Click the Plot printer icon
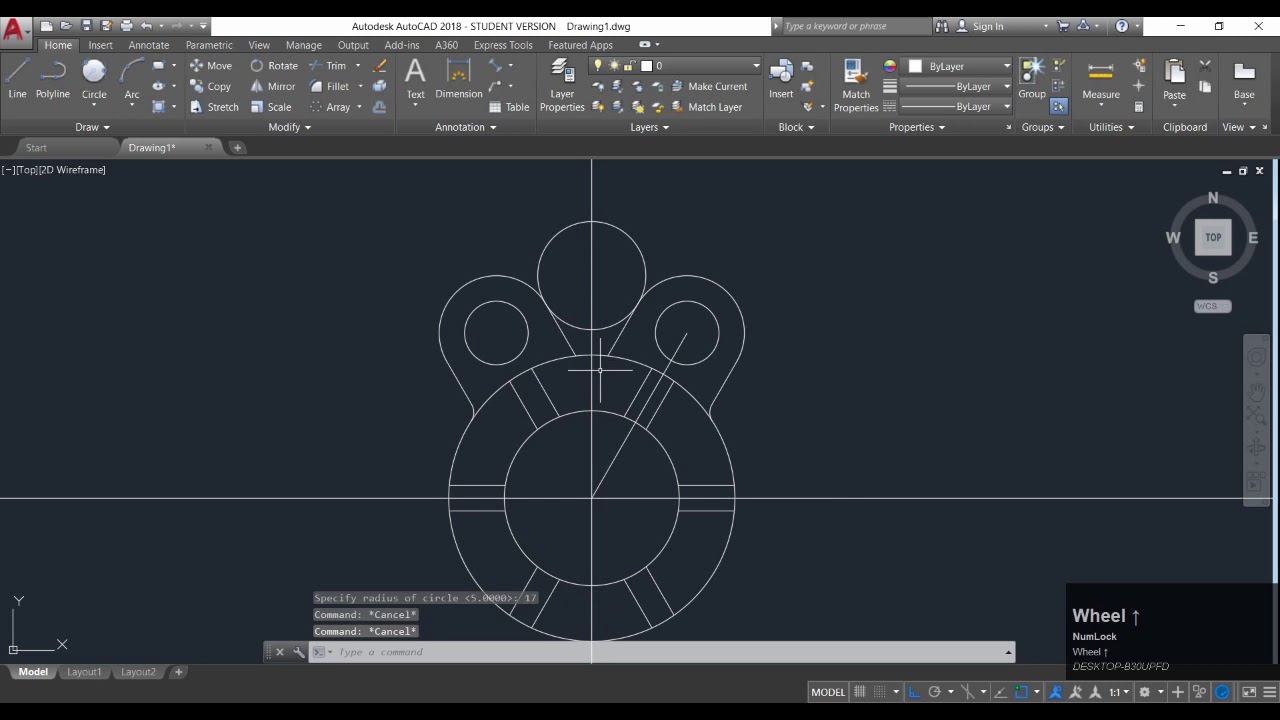Image resolution: width=1280 pixels, height=720 pixels. [126, 26]
